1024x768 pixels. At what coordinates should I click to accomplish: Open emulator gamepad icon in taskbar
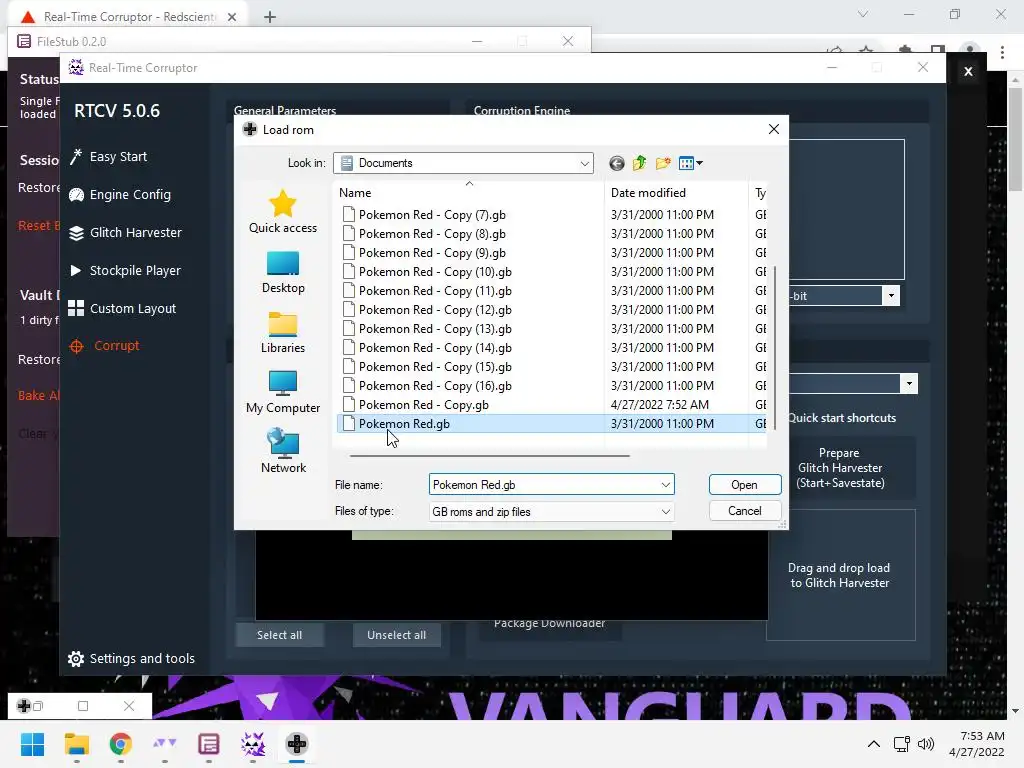coord(296,744)
